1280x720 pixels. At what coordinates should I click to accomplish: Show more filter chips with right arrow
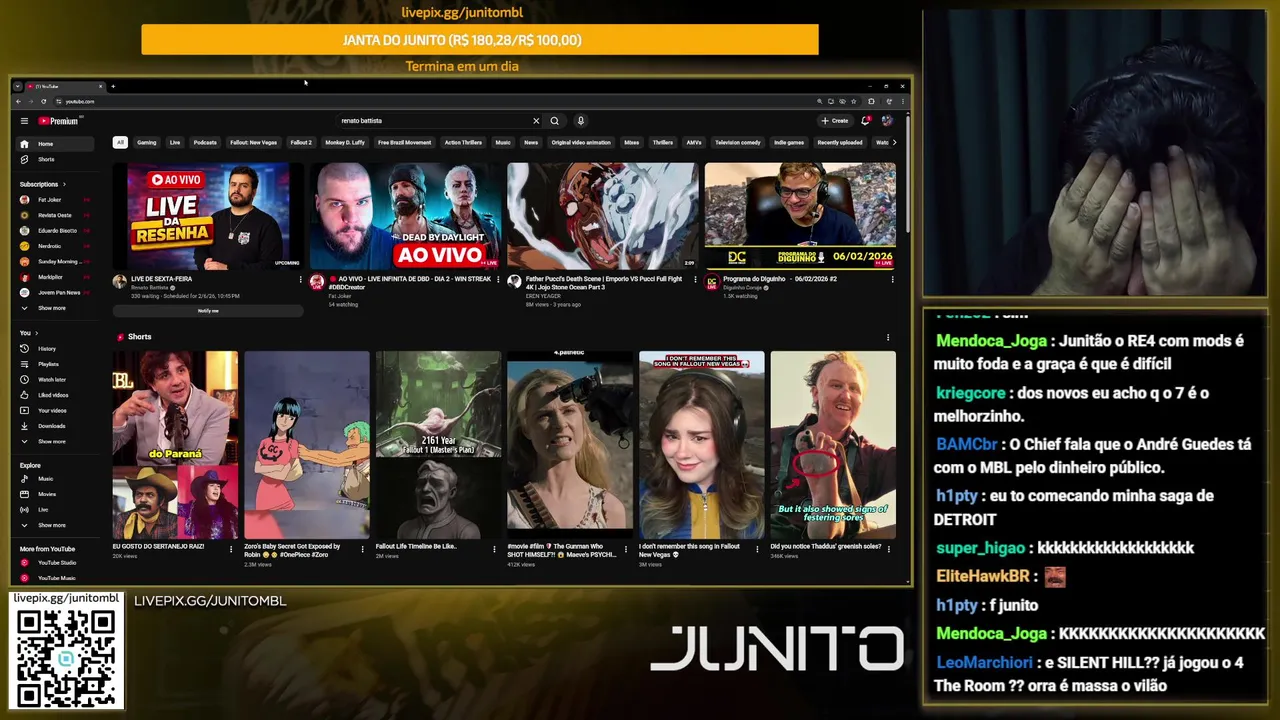[x=893, y=143]
